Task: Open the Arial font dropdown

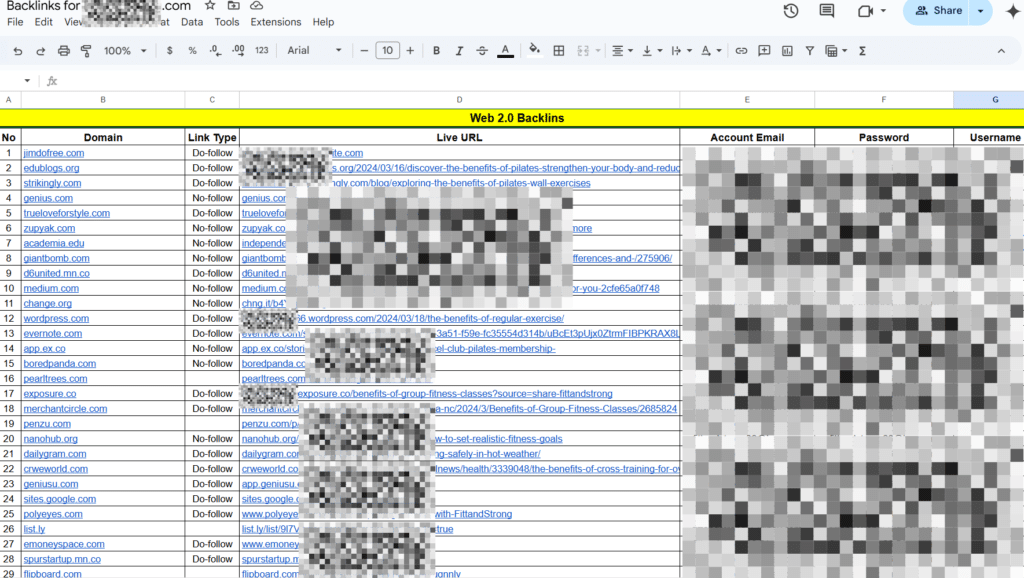Action: click(x=314, y=51)
